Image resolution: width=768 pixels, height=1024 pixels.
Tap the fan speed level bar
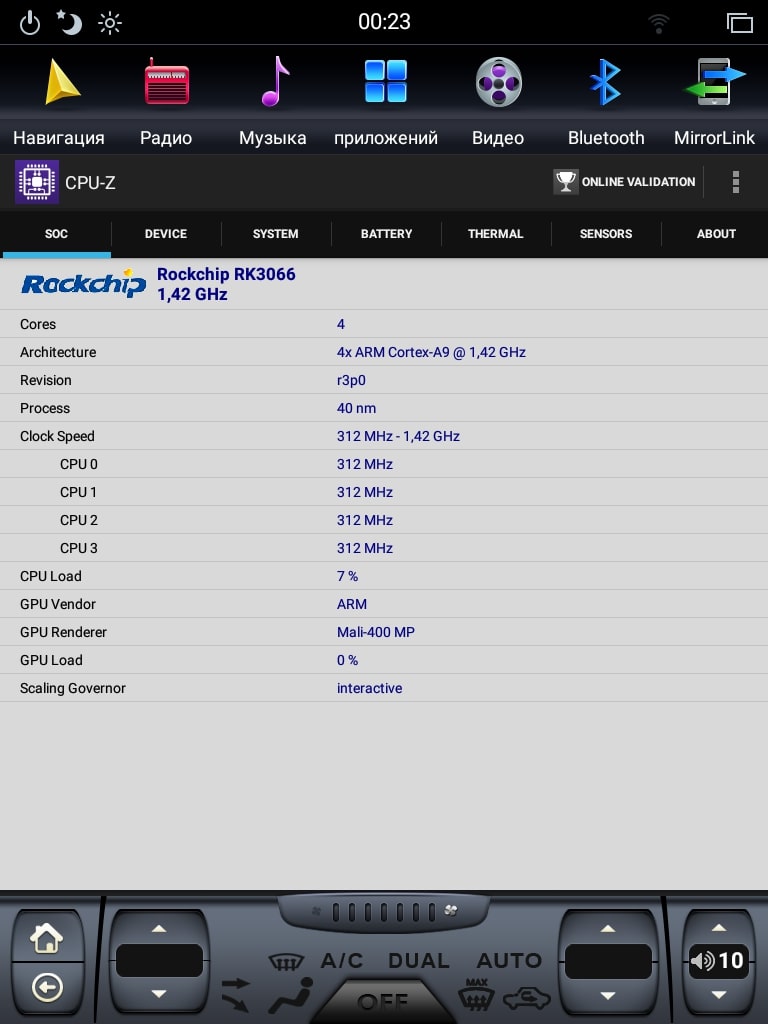tap(383, 912)
